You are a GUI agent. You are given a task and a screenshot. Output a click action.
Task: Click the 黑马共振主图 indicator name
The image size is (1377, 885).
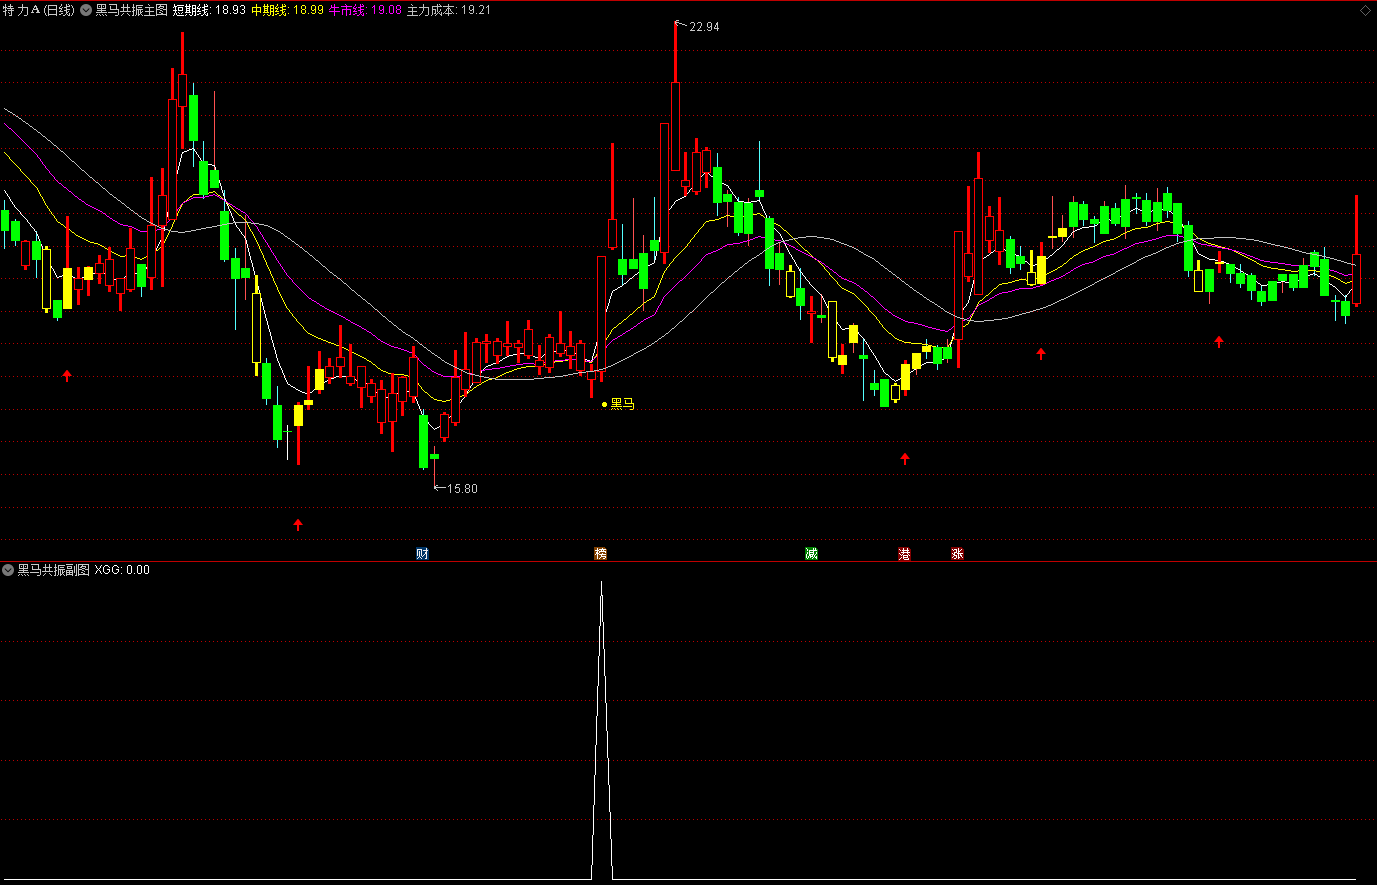pos(131,10)
